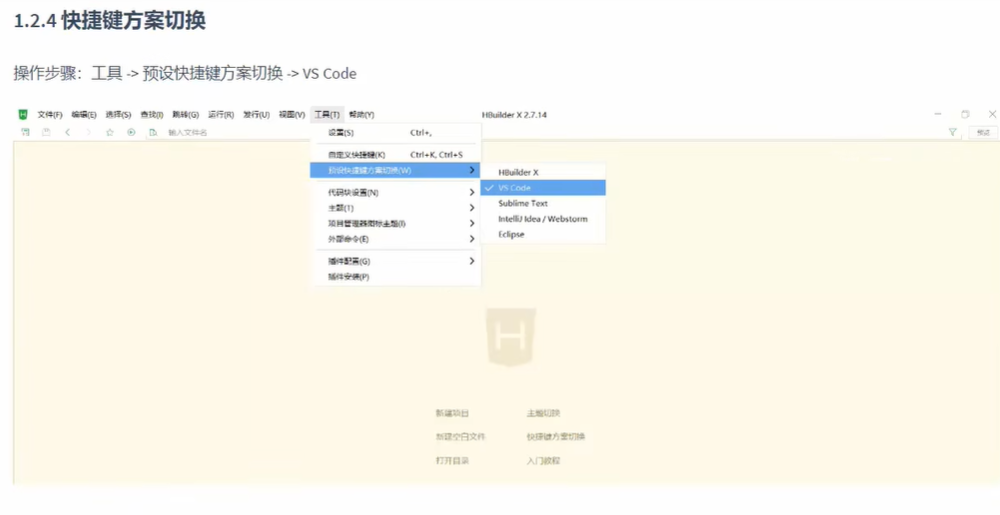Expand the 项目管理器图标主题 submenu arrow
Viewport: 1000px width, 515px height.
(x=471, y=224)
